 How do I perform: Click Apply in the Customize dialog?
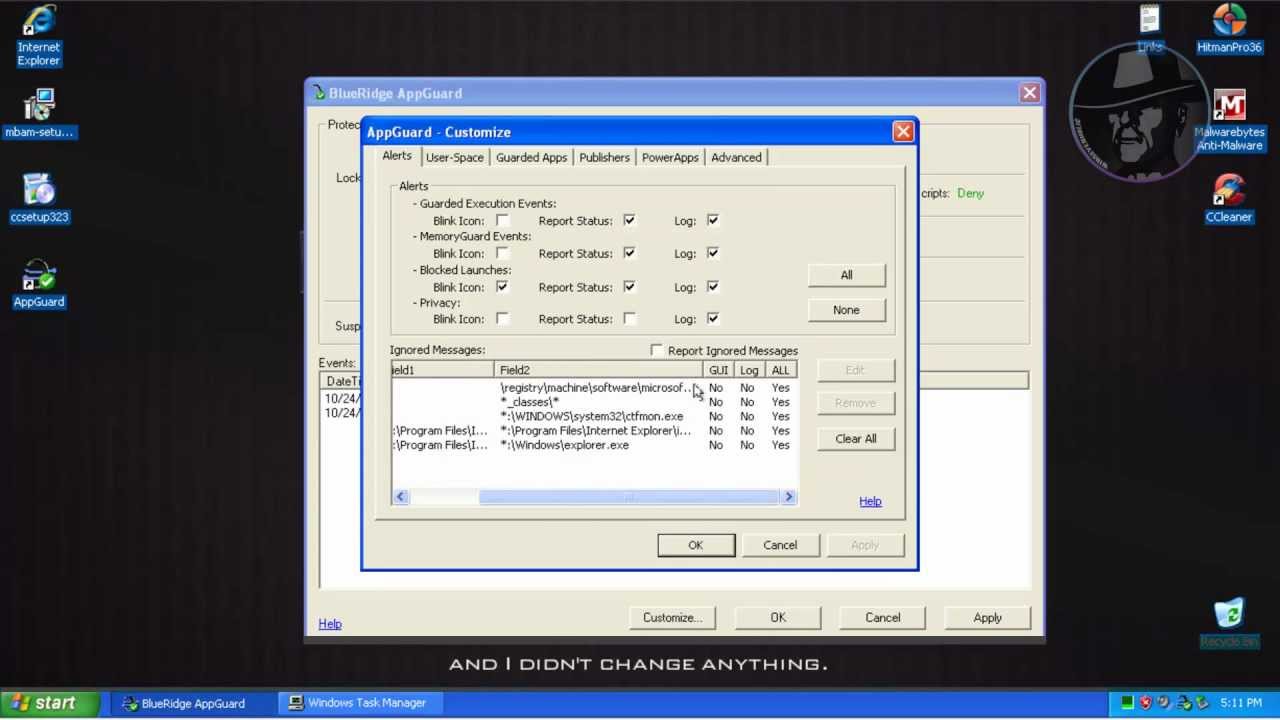coord(865,545)
